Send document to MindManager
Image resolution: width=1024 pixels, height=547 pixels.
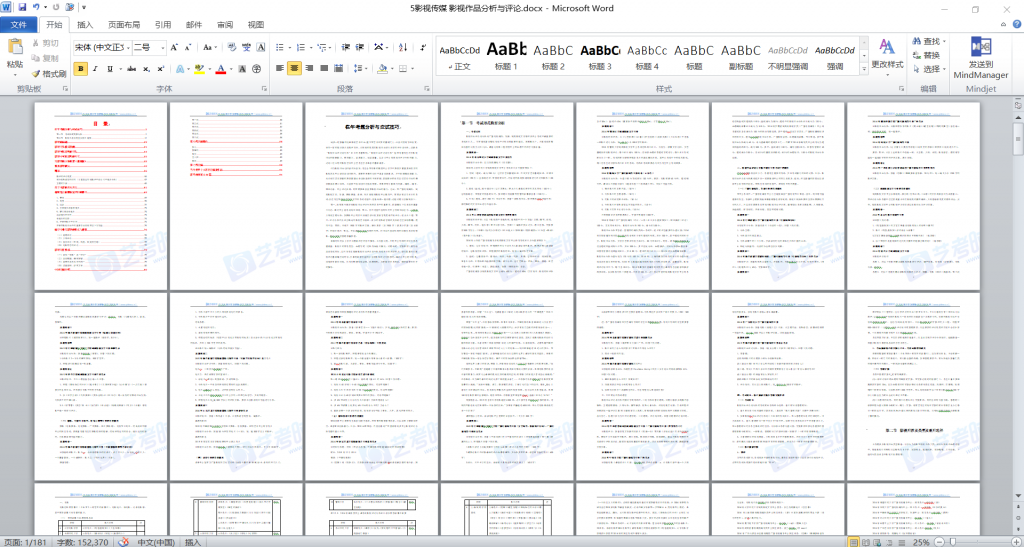click(980, 58)
